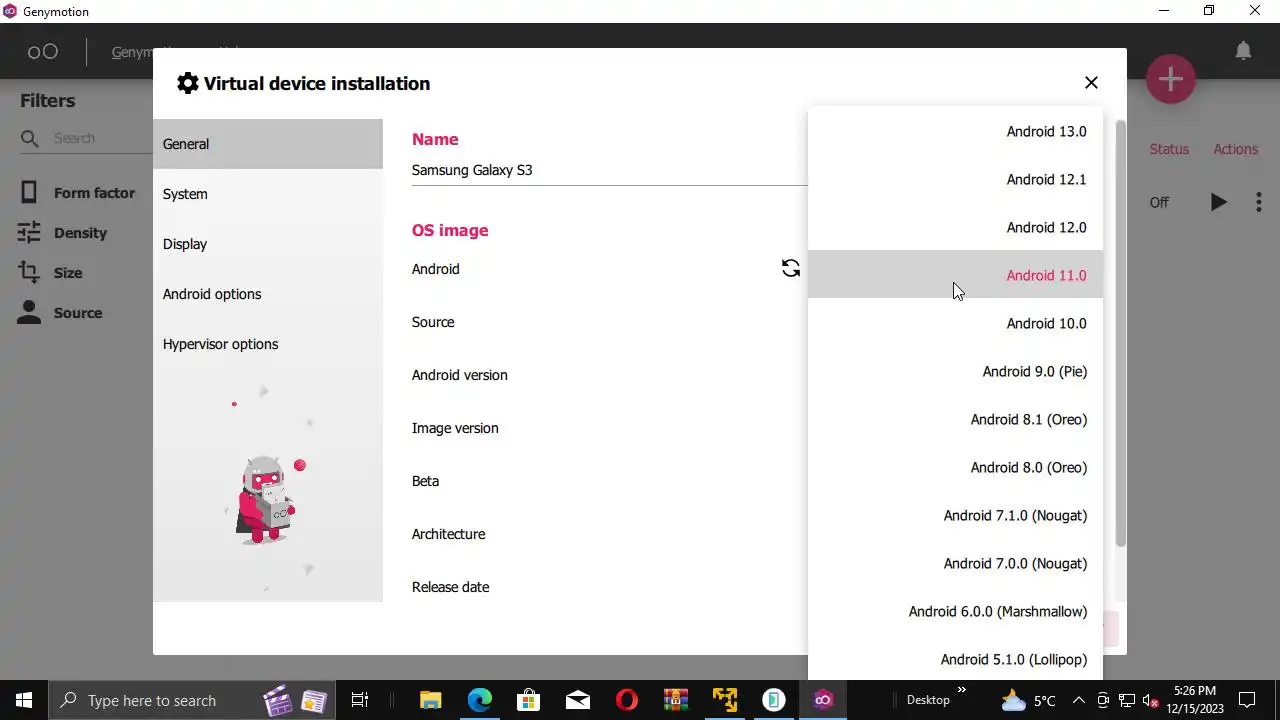This screenshot has width=1280, height=720.
Task: Open the notifications bell icon
Action: pos(1243,51)
